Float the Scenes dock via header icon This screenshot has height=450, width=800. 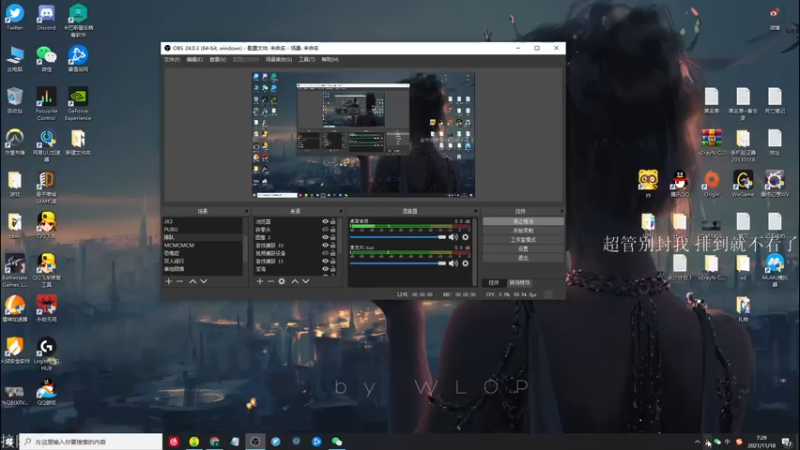tap(246, 211)
